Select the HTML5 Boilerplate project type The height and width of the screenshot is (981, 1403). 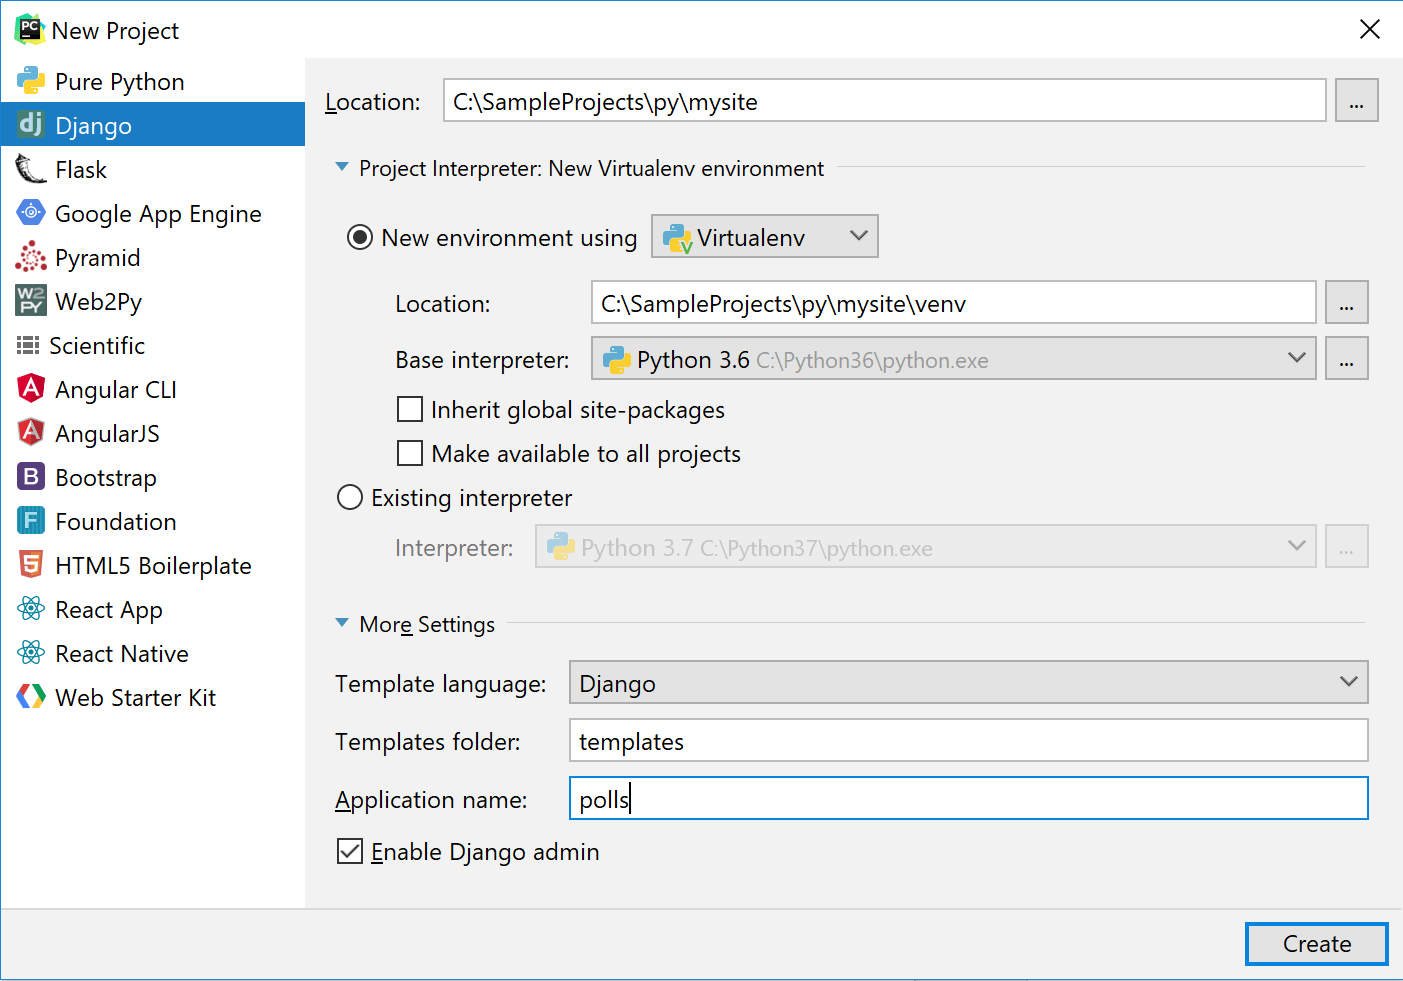tap(153, 565)
